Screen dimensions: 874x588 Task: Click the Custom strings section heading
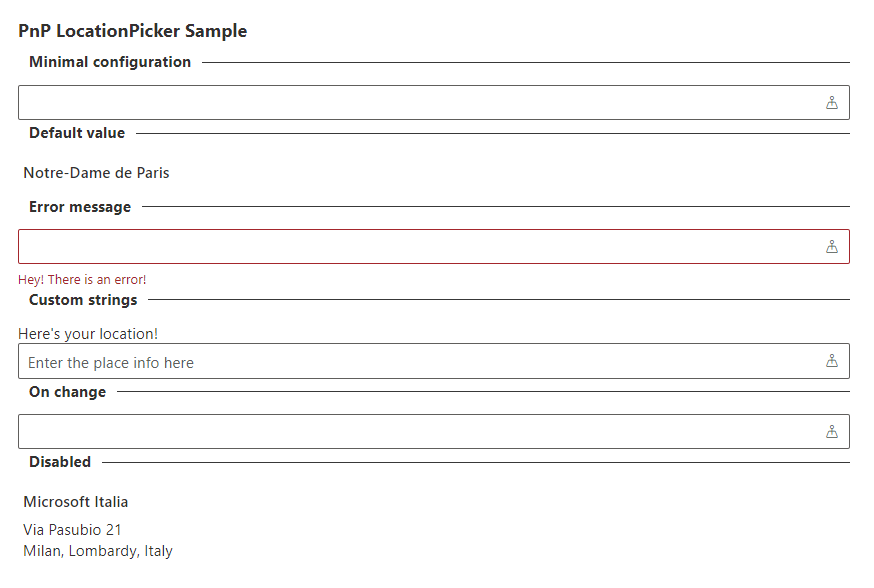(83, 300)
